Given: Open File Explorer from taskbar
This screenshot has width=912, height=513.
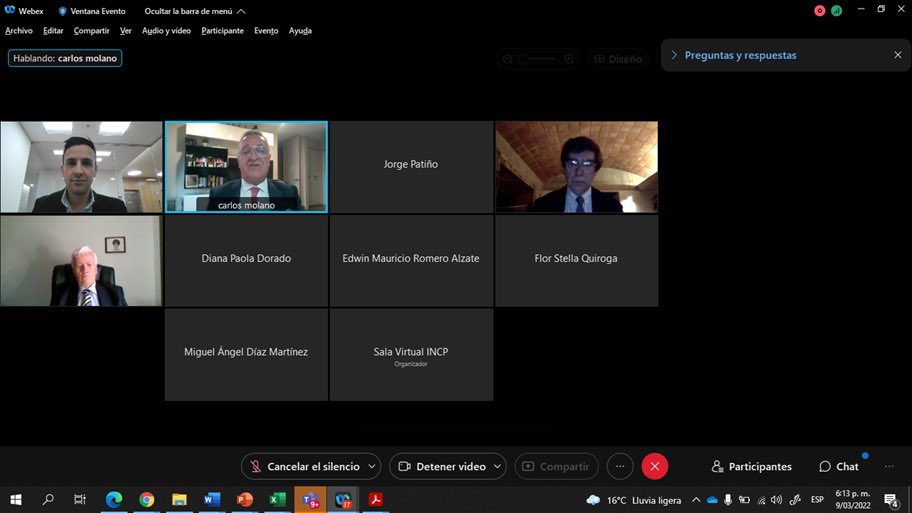Looking at the screenshot, I should click(x=179, y=500).
